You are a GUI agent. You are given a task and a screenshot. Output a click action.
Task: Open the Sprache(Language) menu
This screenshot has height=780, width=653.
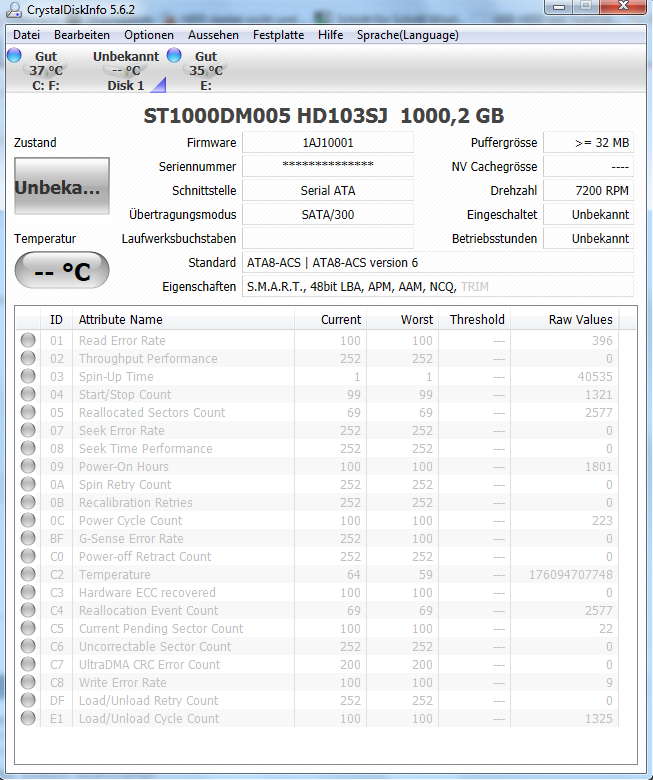pyautogui.click(x=407, y=35)
